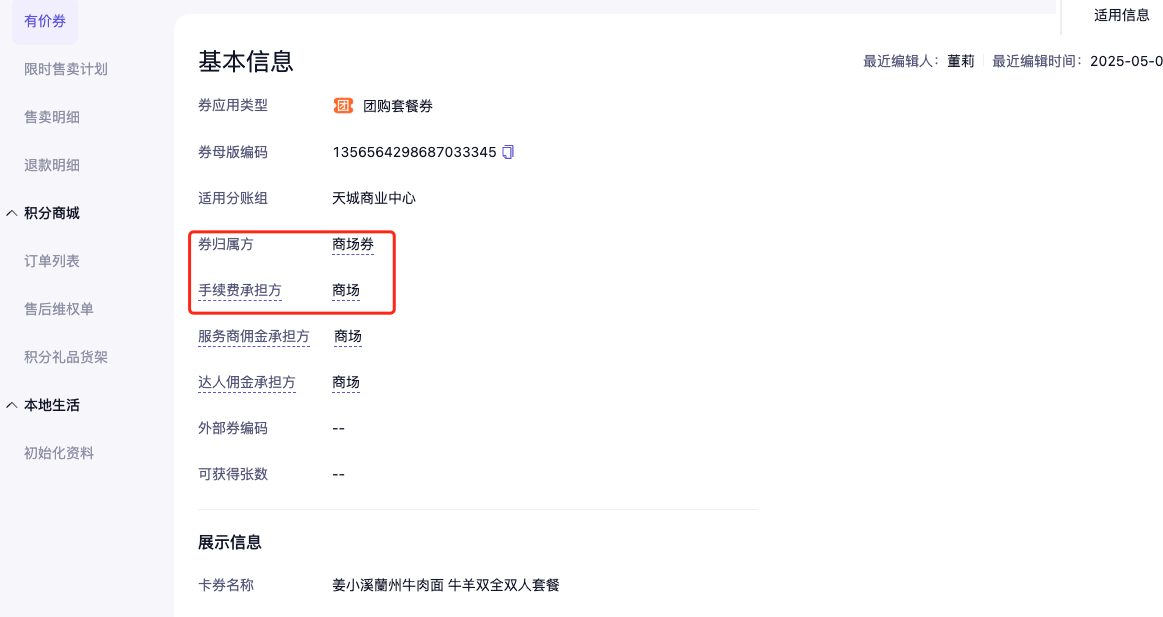Screen dimensions: 1163x617
Task: Switch to the 适用信息 tab
Action: point(1121,15)
